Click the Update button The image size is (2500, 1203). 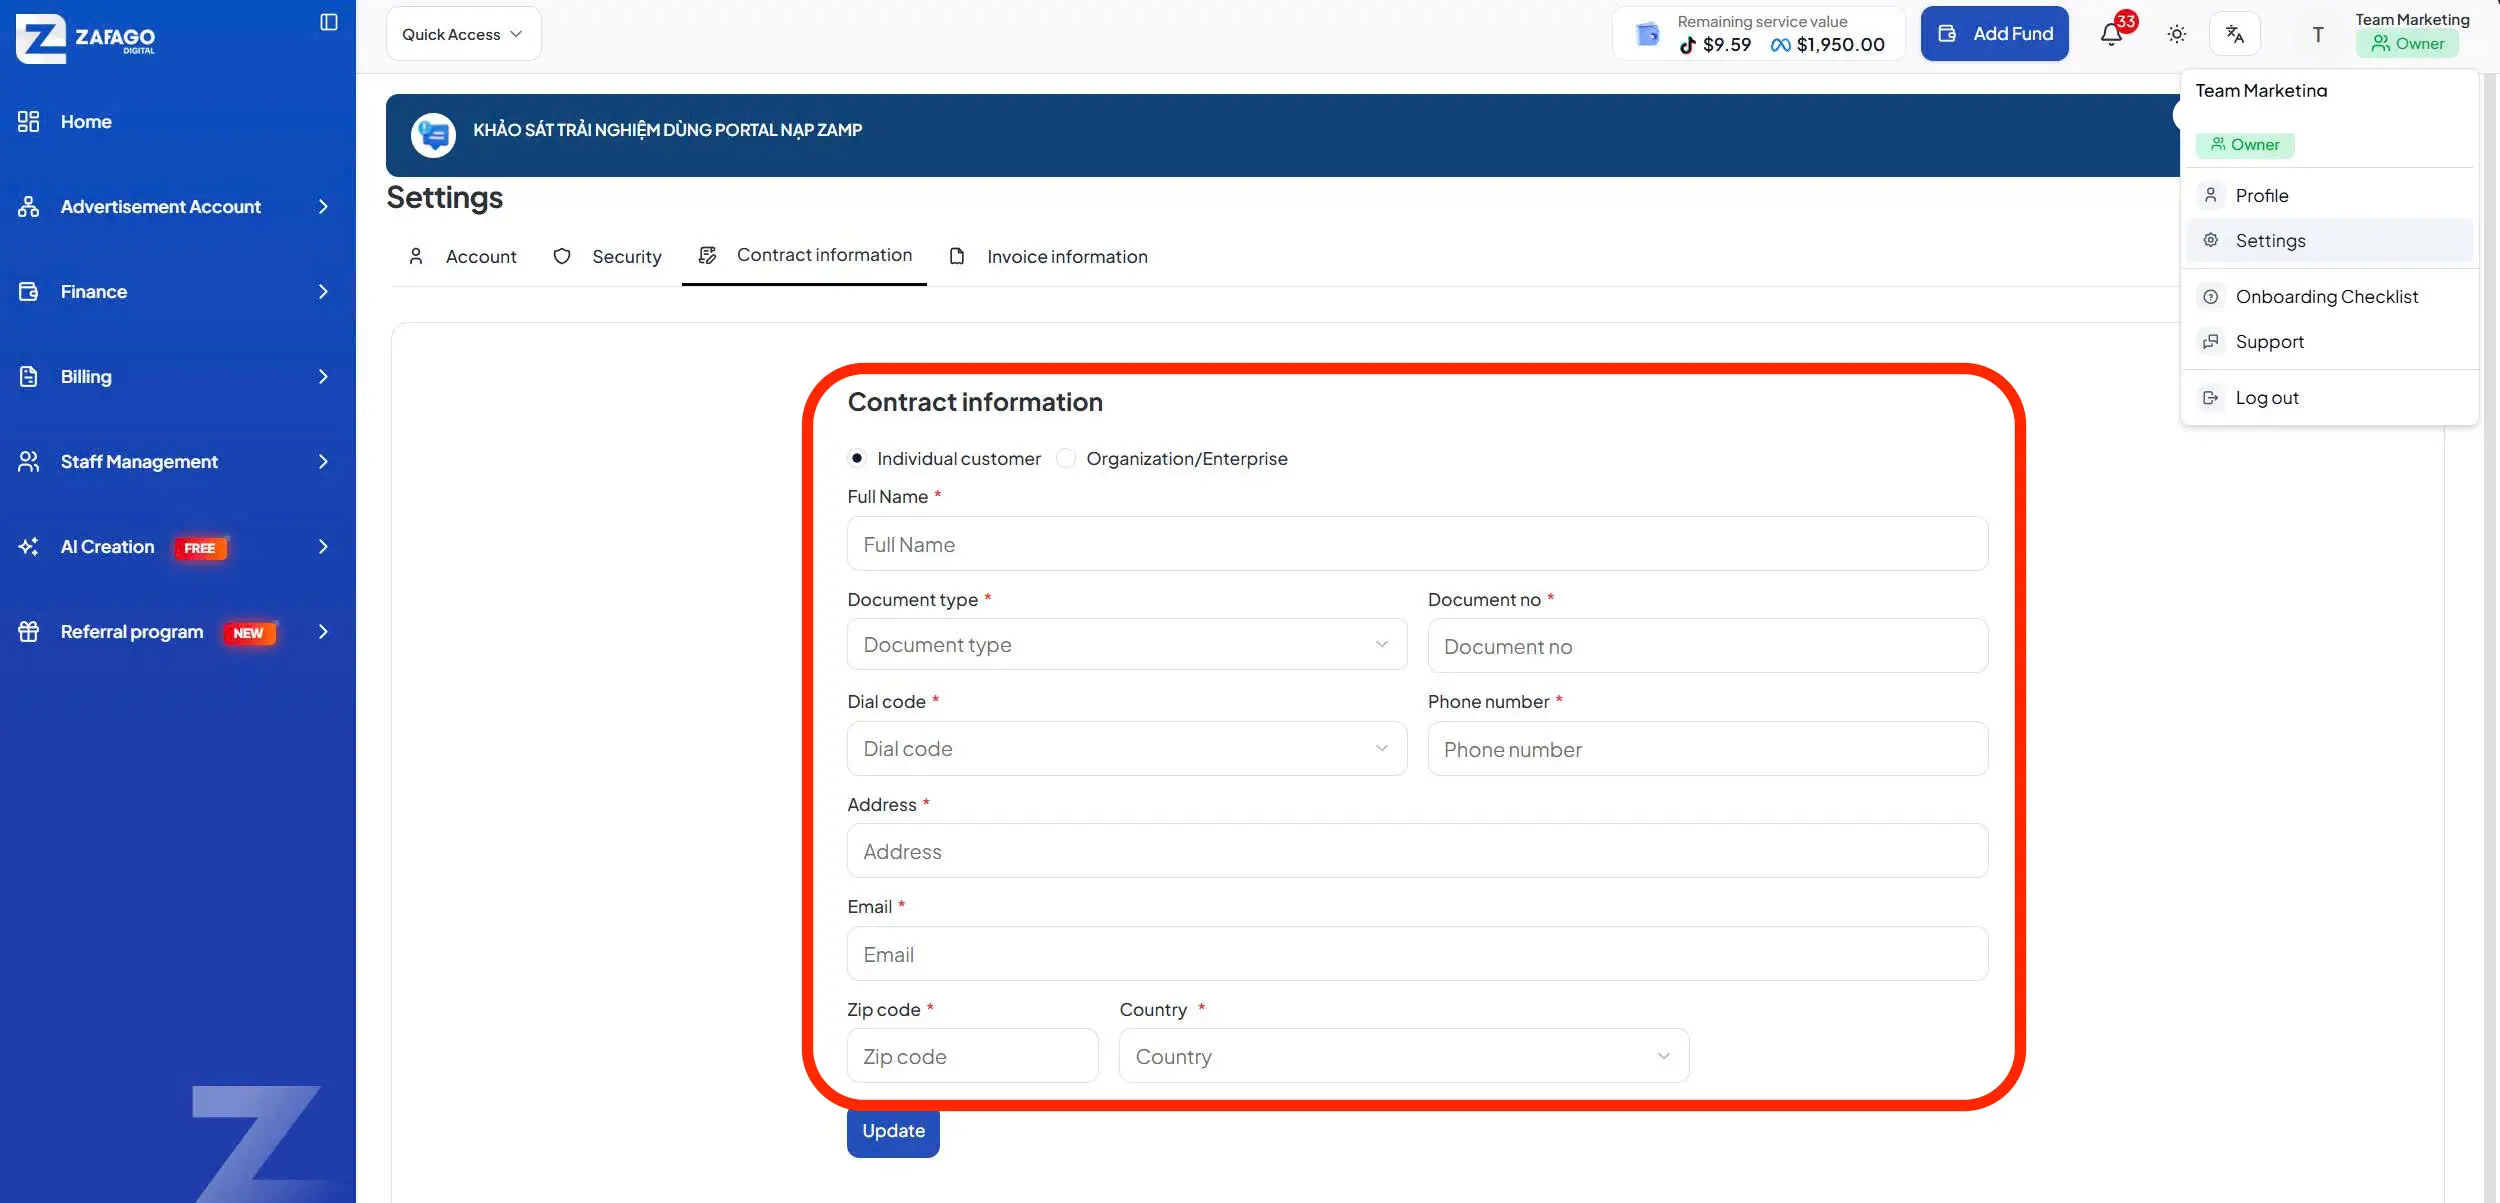coord(893,1131)
